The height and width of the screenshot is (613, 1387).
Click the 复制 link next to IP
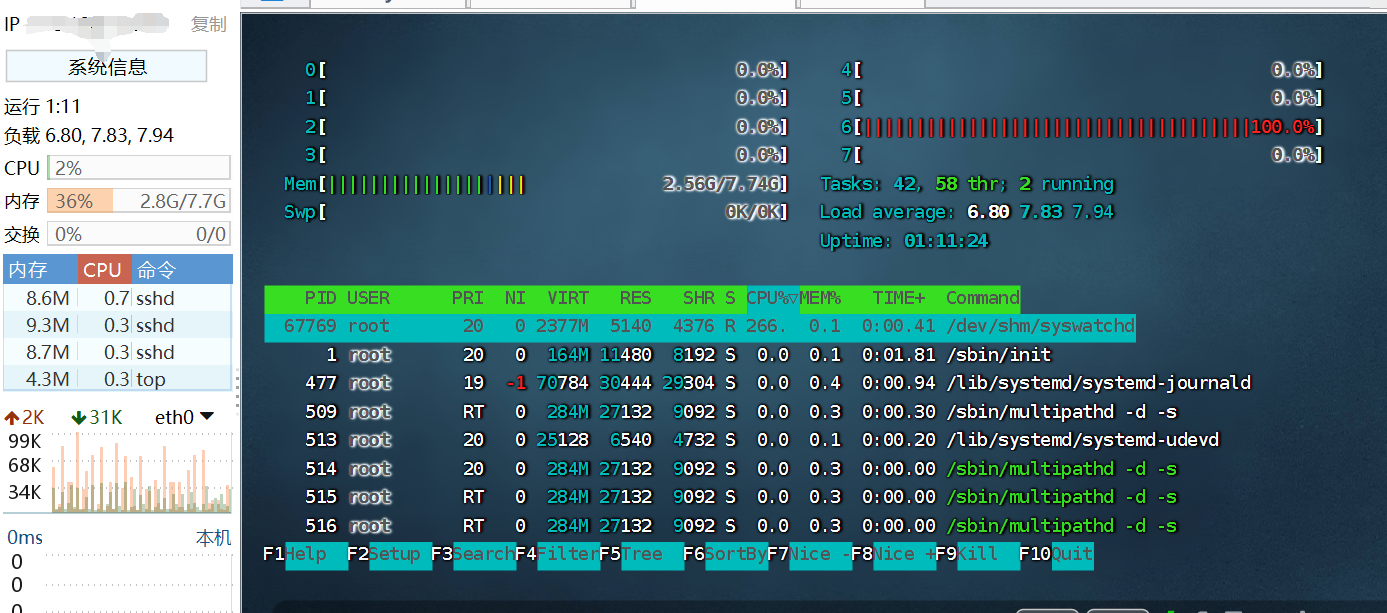coord(208,24)
